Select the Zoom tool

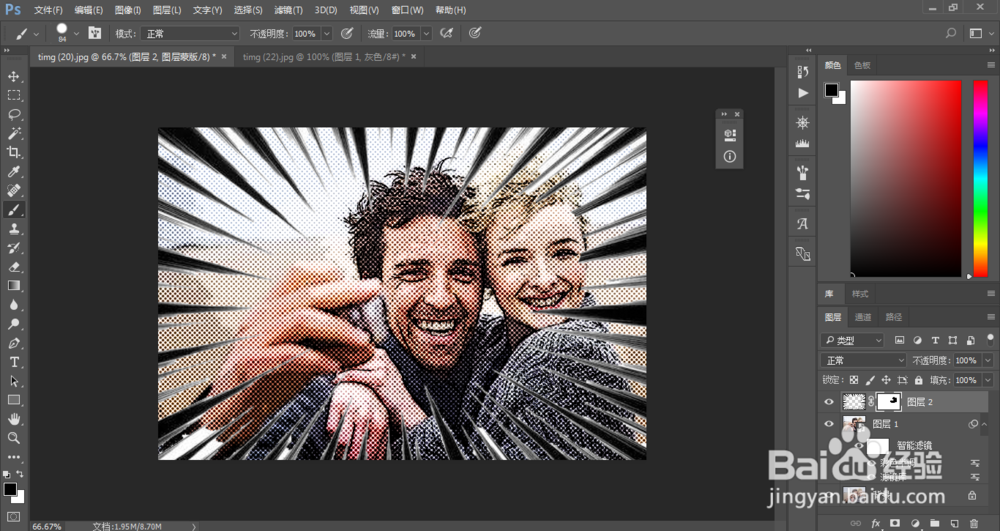13,438
